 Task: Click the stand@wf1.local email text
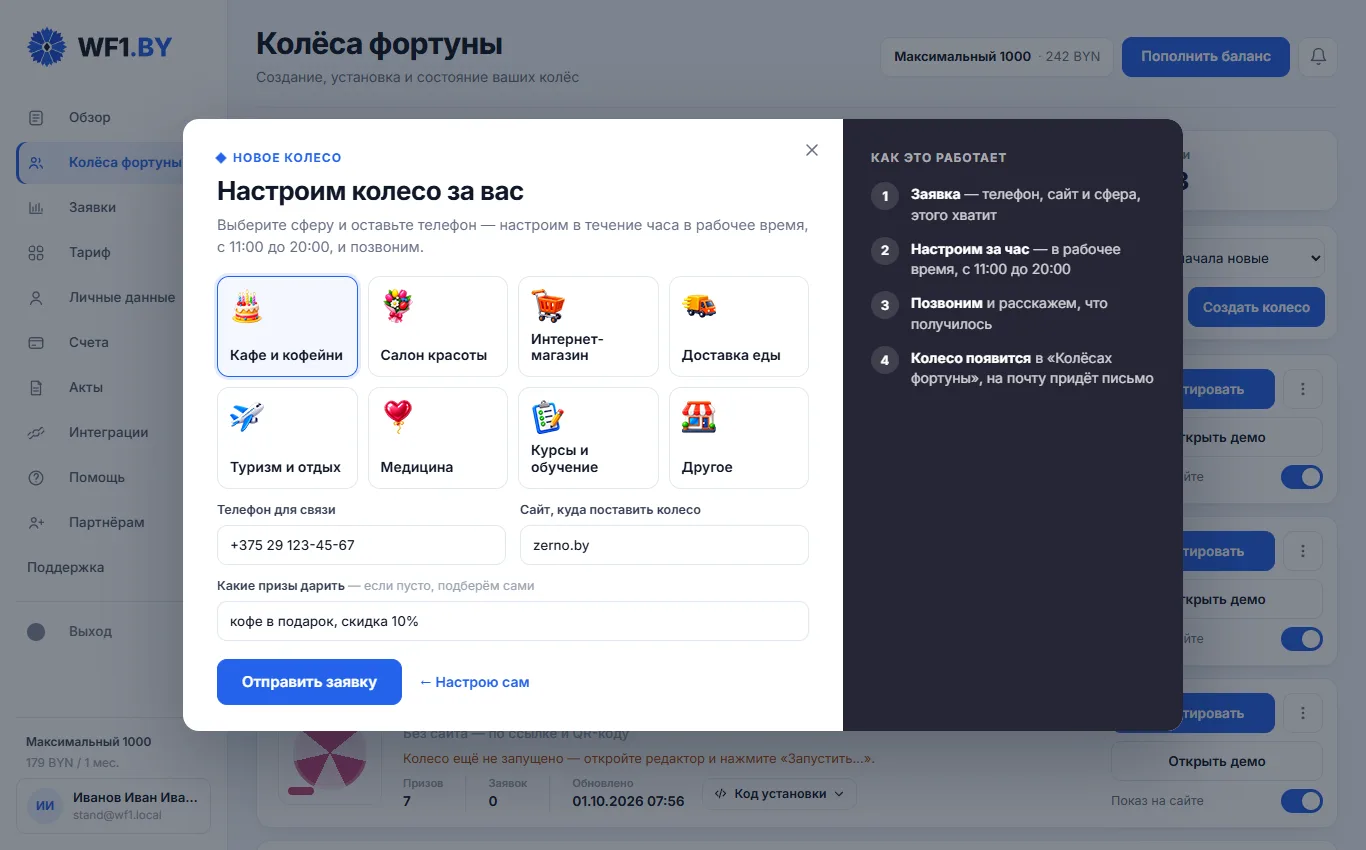pyautogui.click(x=117, y=815)
